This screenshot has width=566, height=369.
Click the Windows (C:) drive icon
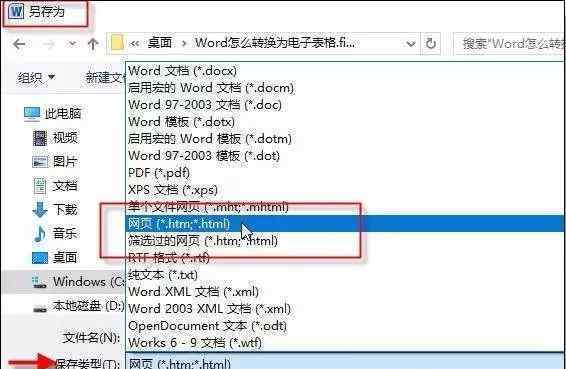39,282
